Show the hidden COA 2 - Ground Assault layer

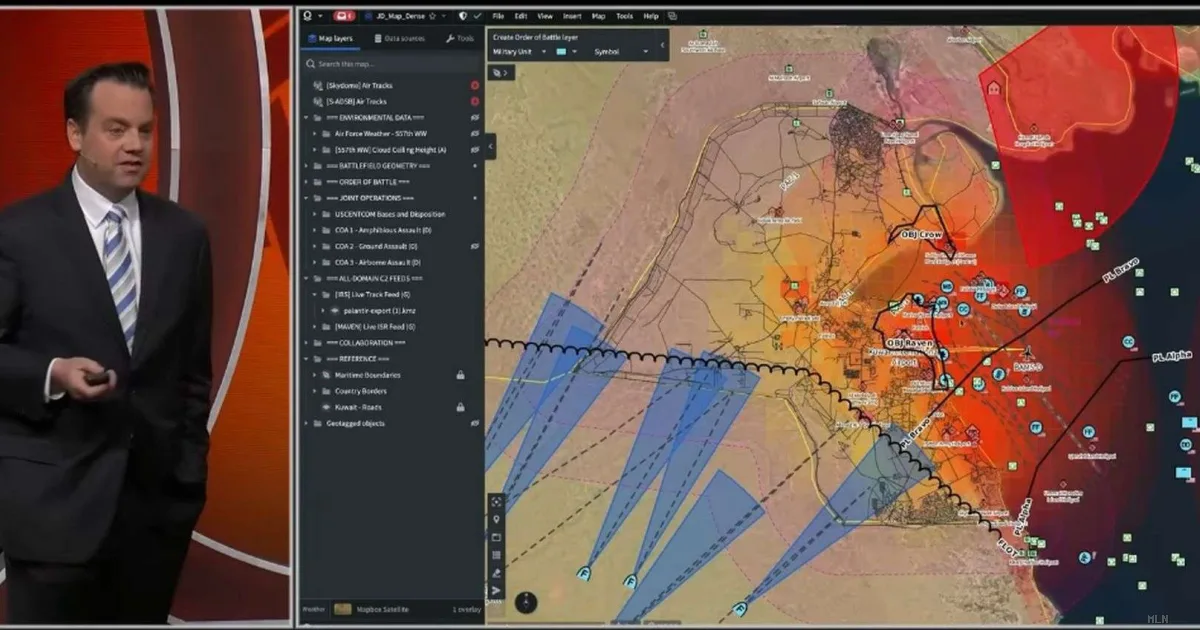pos(475,246)
